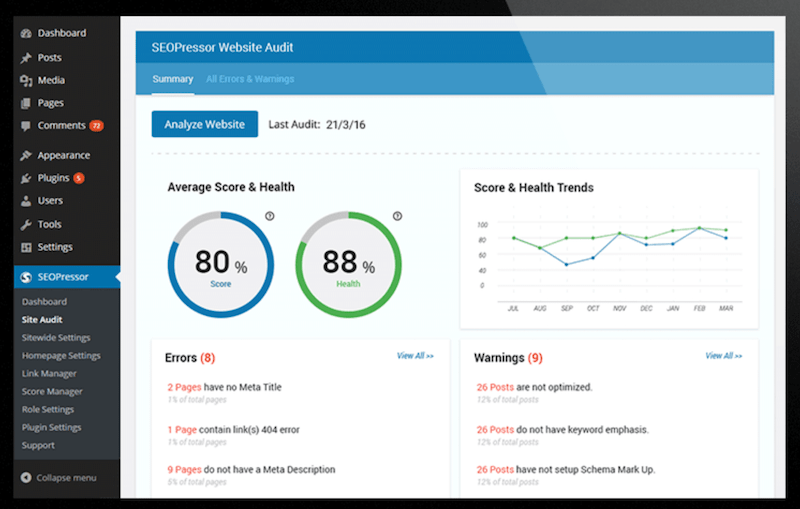The width and height of the screenshot is (800, 509).
Task: Click the Plugins 5 update badge
Action: pos(79,178)
